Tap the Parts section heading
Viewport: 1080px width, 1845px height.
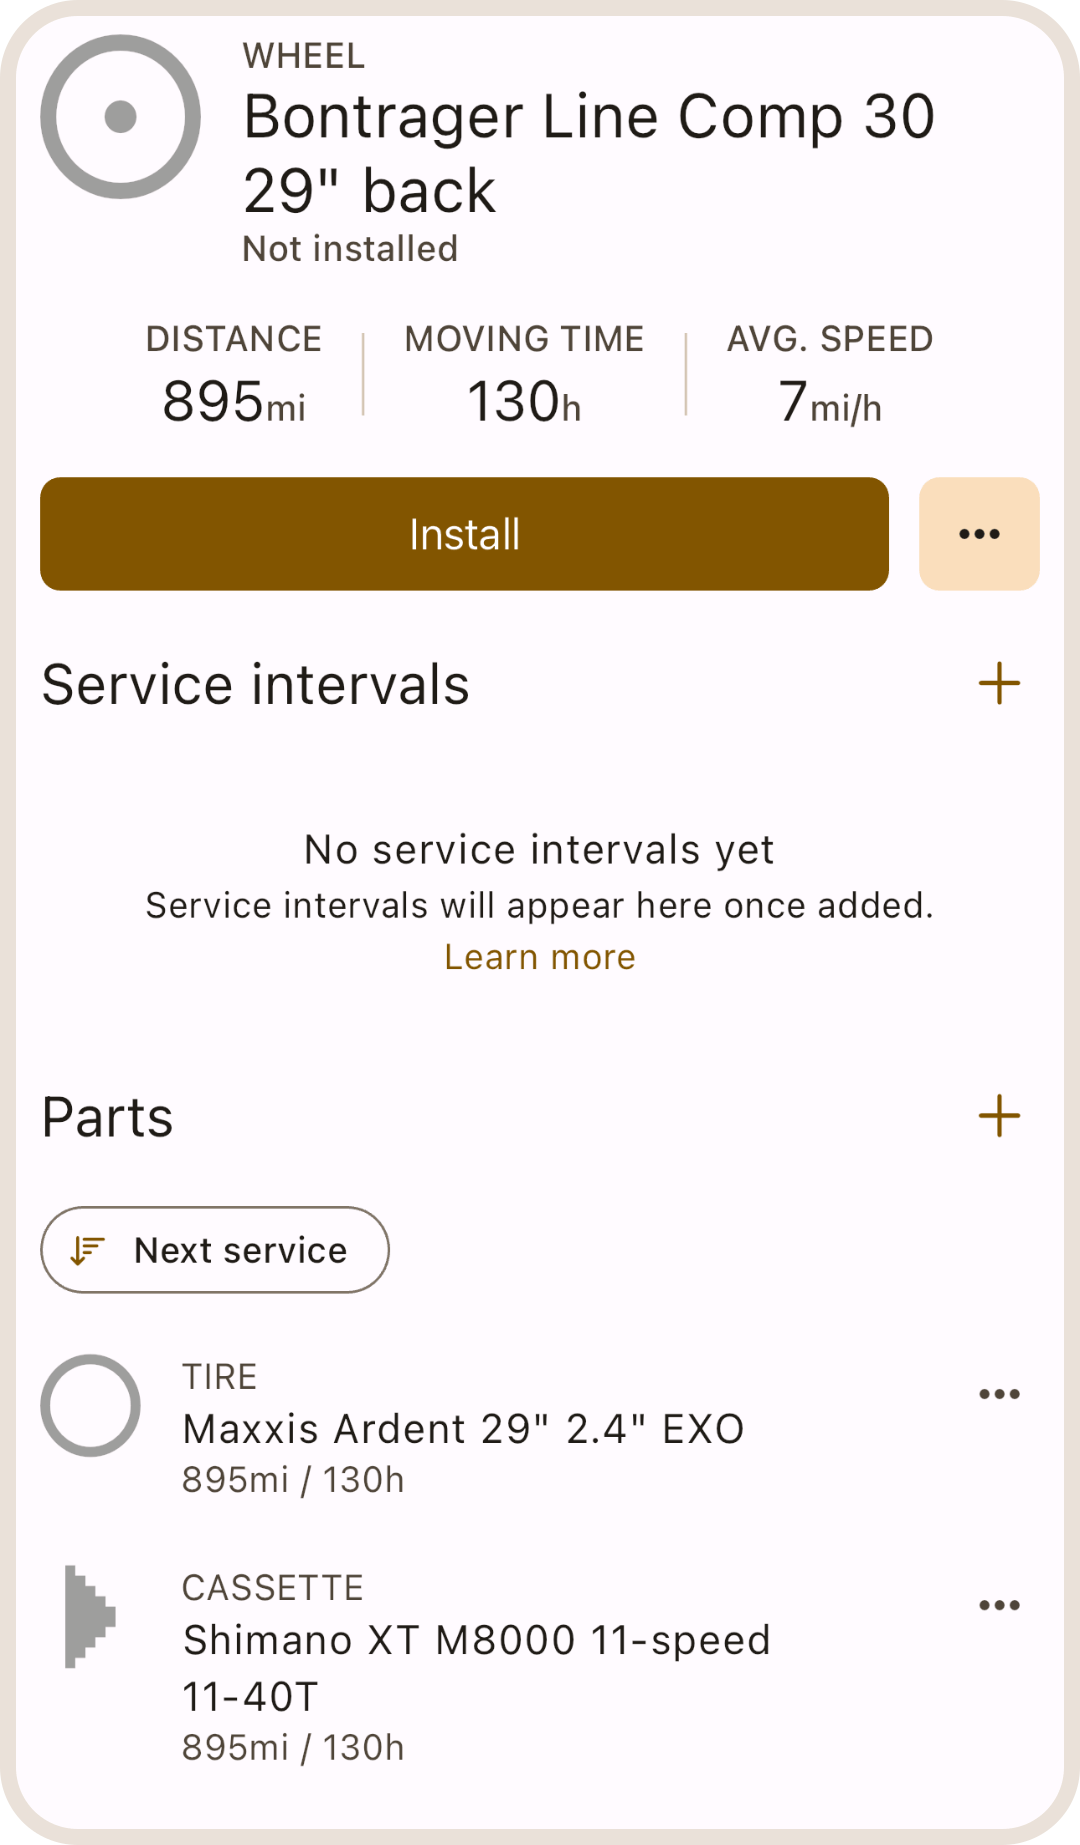click(x=108, y=1117)
